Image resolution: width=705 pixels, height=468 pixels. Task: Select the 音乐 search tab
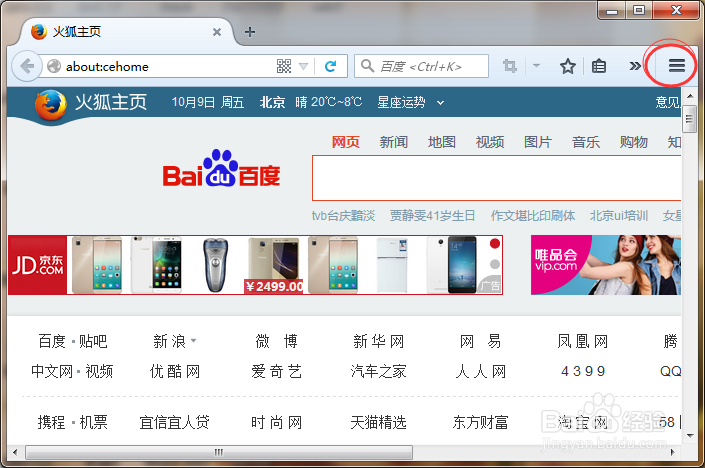pyautogui.click(x=586, y=142)
